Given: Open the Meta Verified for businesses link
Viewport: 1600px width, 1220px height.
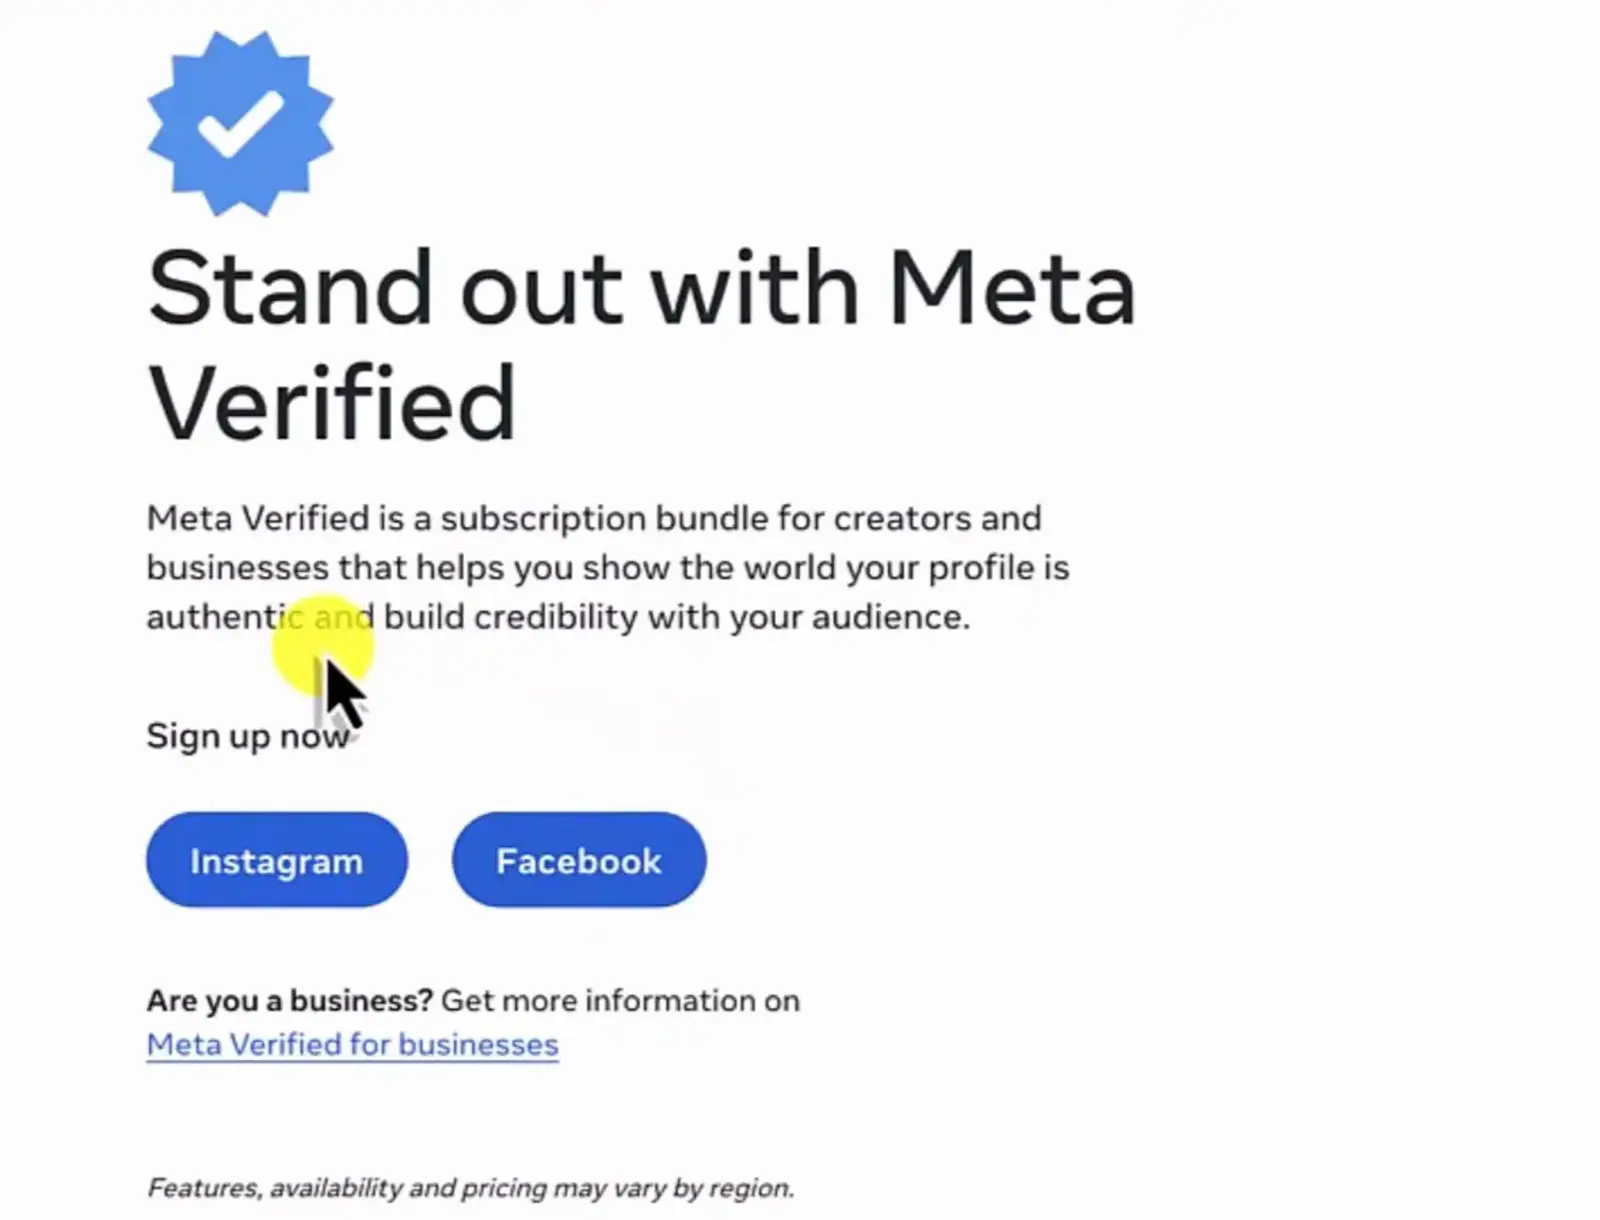Looking at the screenshot, I should [x=352, y=1045].
